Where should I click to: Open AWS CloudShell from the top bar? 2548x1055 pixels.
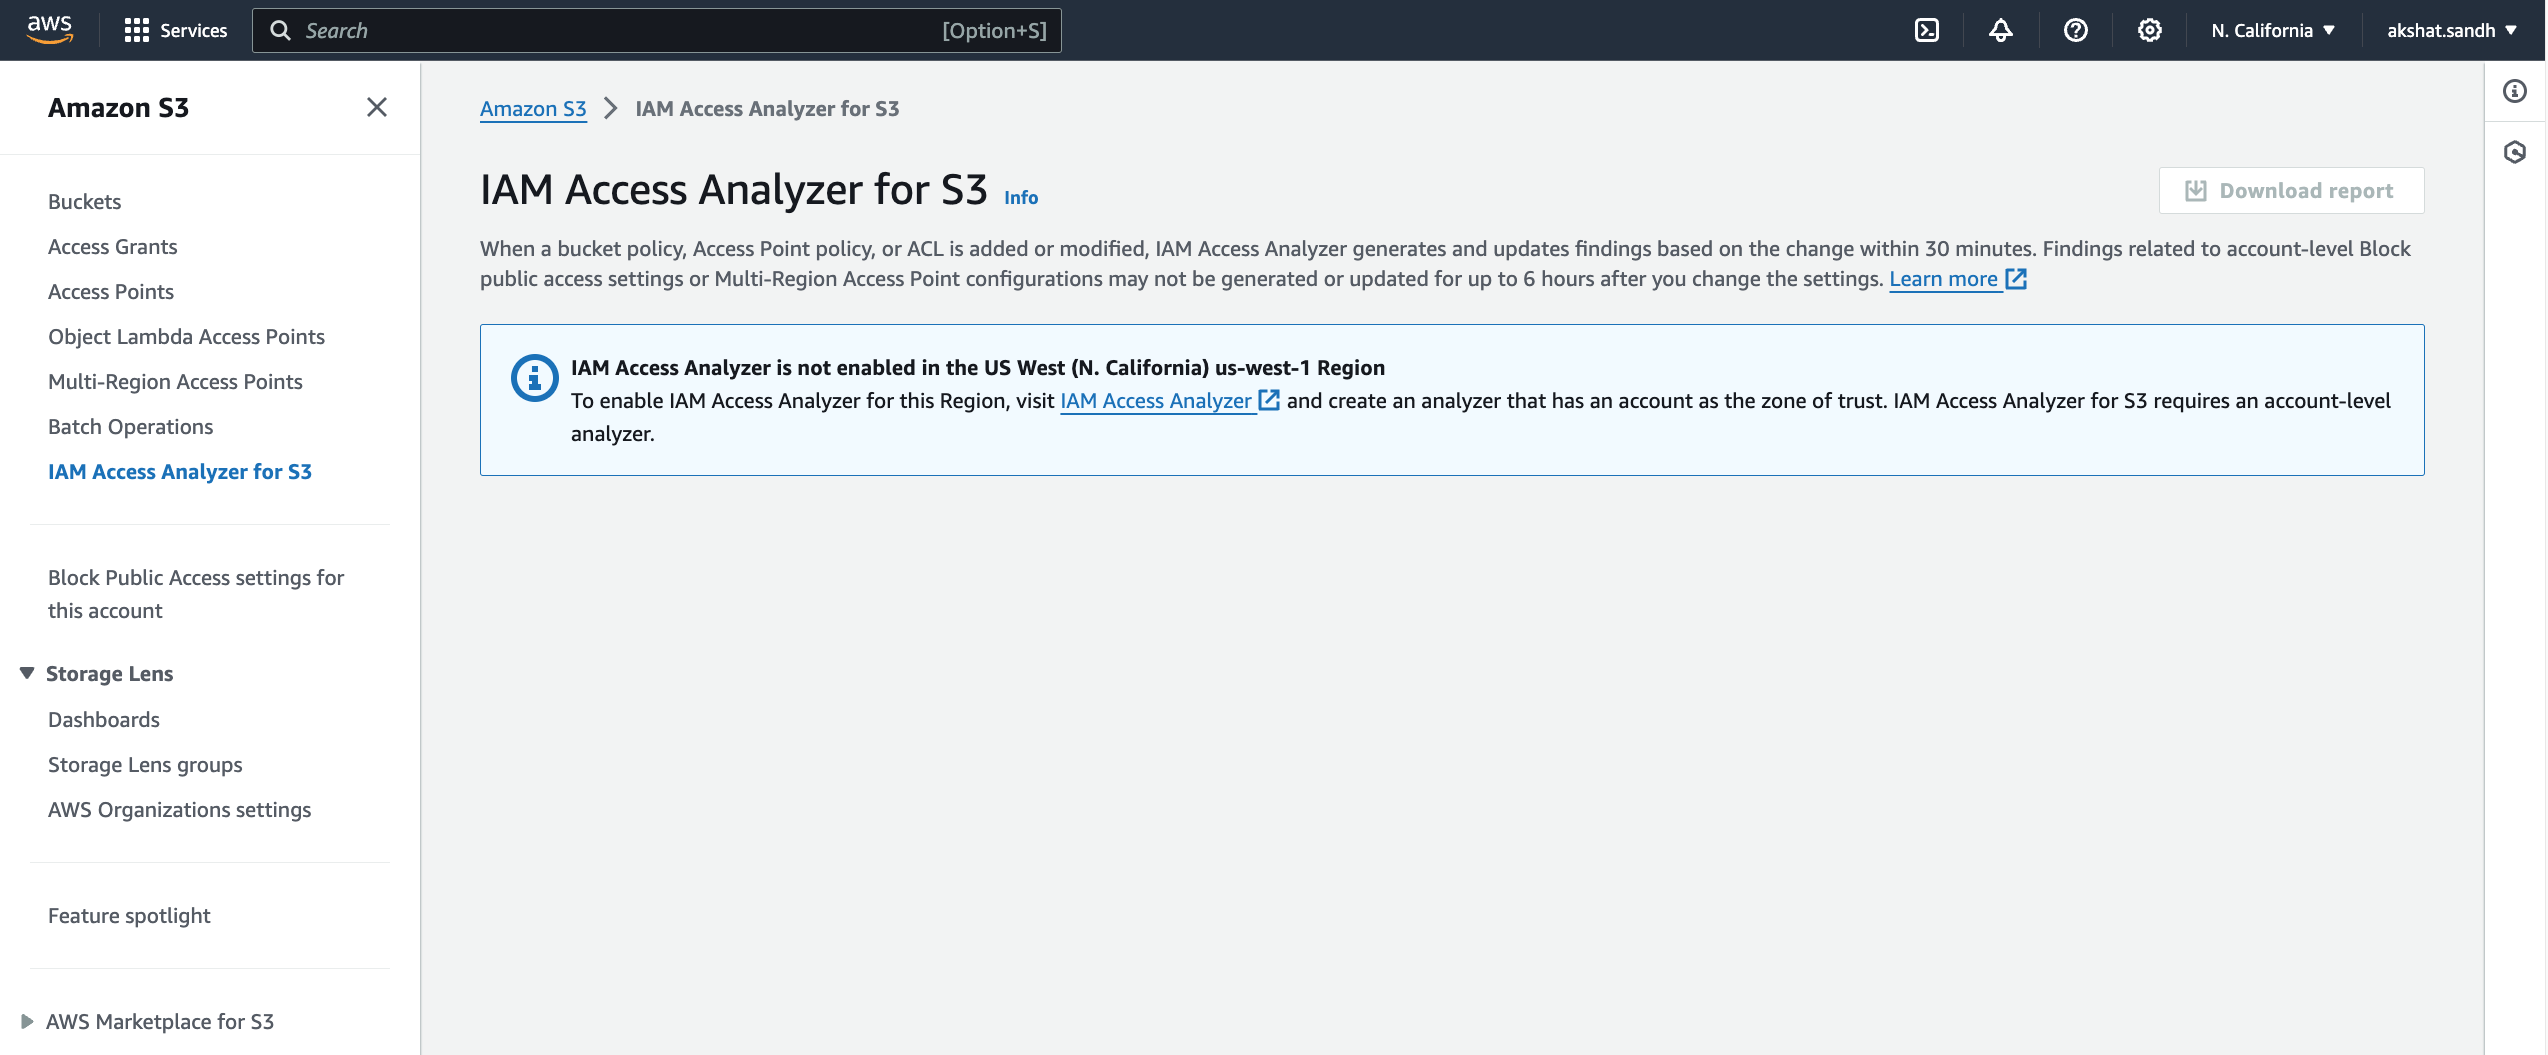(x=1925, y=30)
